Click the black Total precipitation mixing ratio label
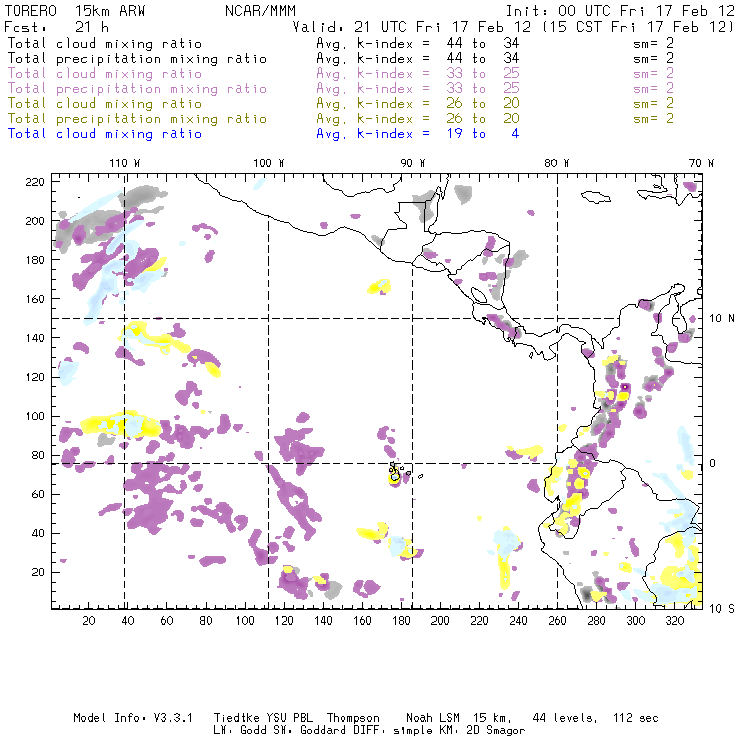740x740 pixels. [137, 59]
